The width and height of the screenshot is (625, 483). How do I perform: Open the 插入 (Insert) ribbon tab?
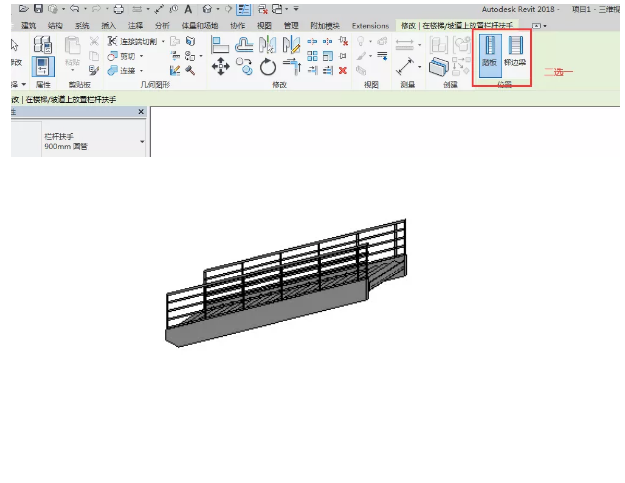pos(109,25)
